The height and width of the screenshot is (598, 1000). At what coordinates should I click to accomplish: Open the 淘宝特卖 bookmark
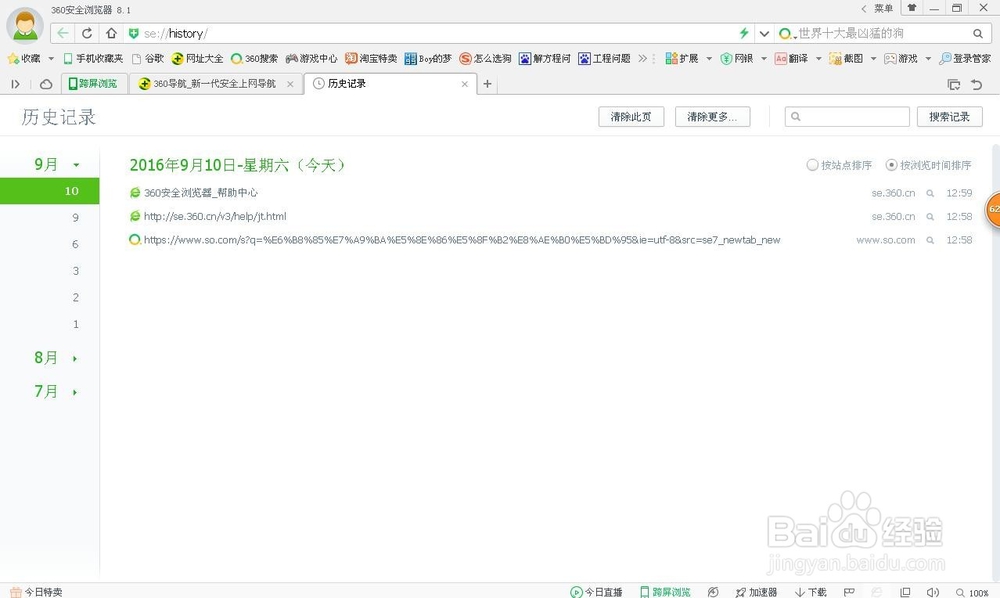(x=371, y=59)
